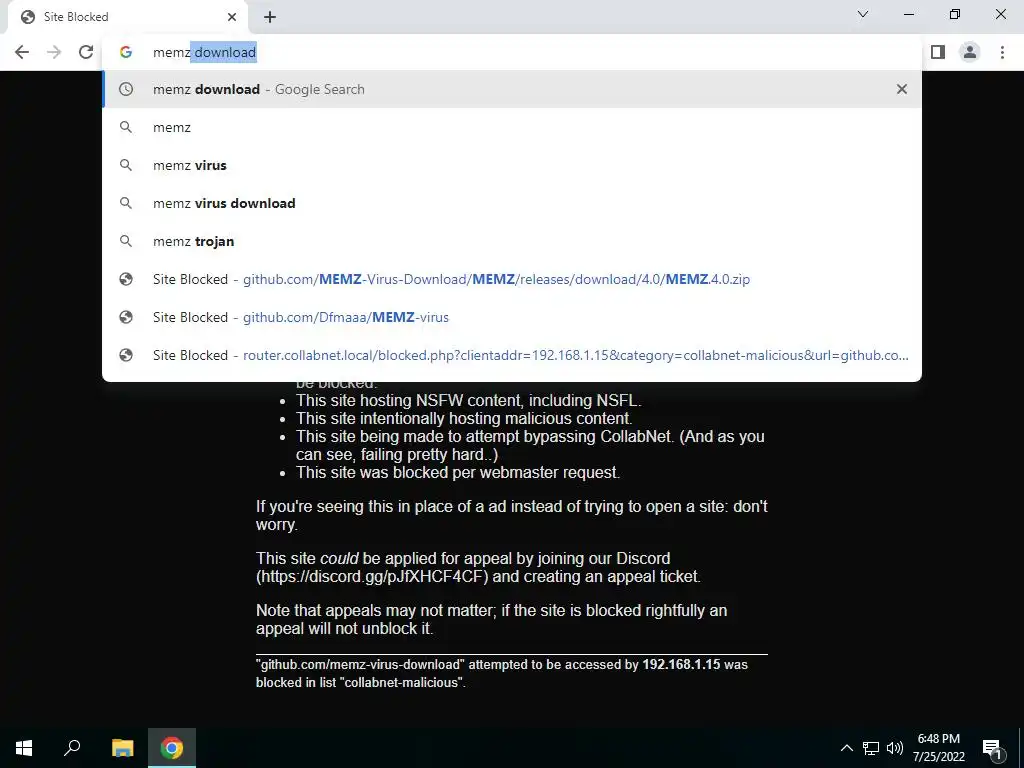Pick the 'memz trojan' suggestion
The image size is (1024, 768).
tap(512, 241)
